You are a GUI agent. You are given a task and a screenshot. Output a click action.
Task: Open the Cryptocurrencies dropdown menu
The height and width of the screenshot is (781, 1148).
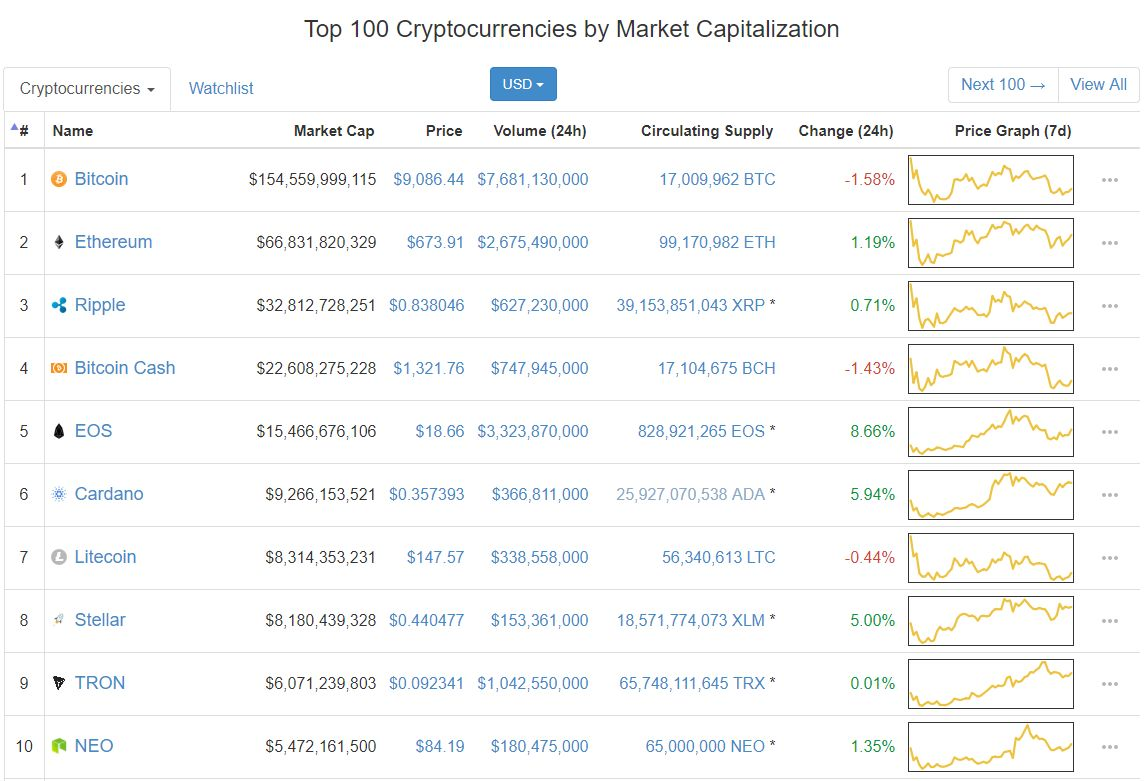87,89
